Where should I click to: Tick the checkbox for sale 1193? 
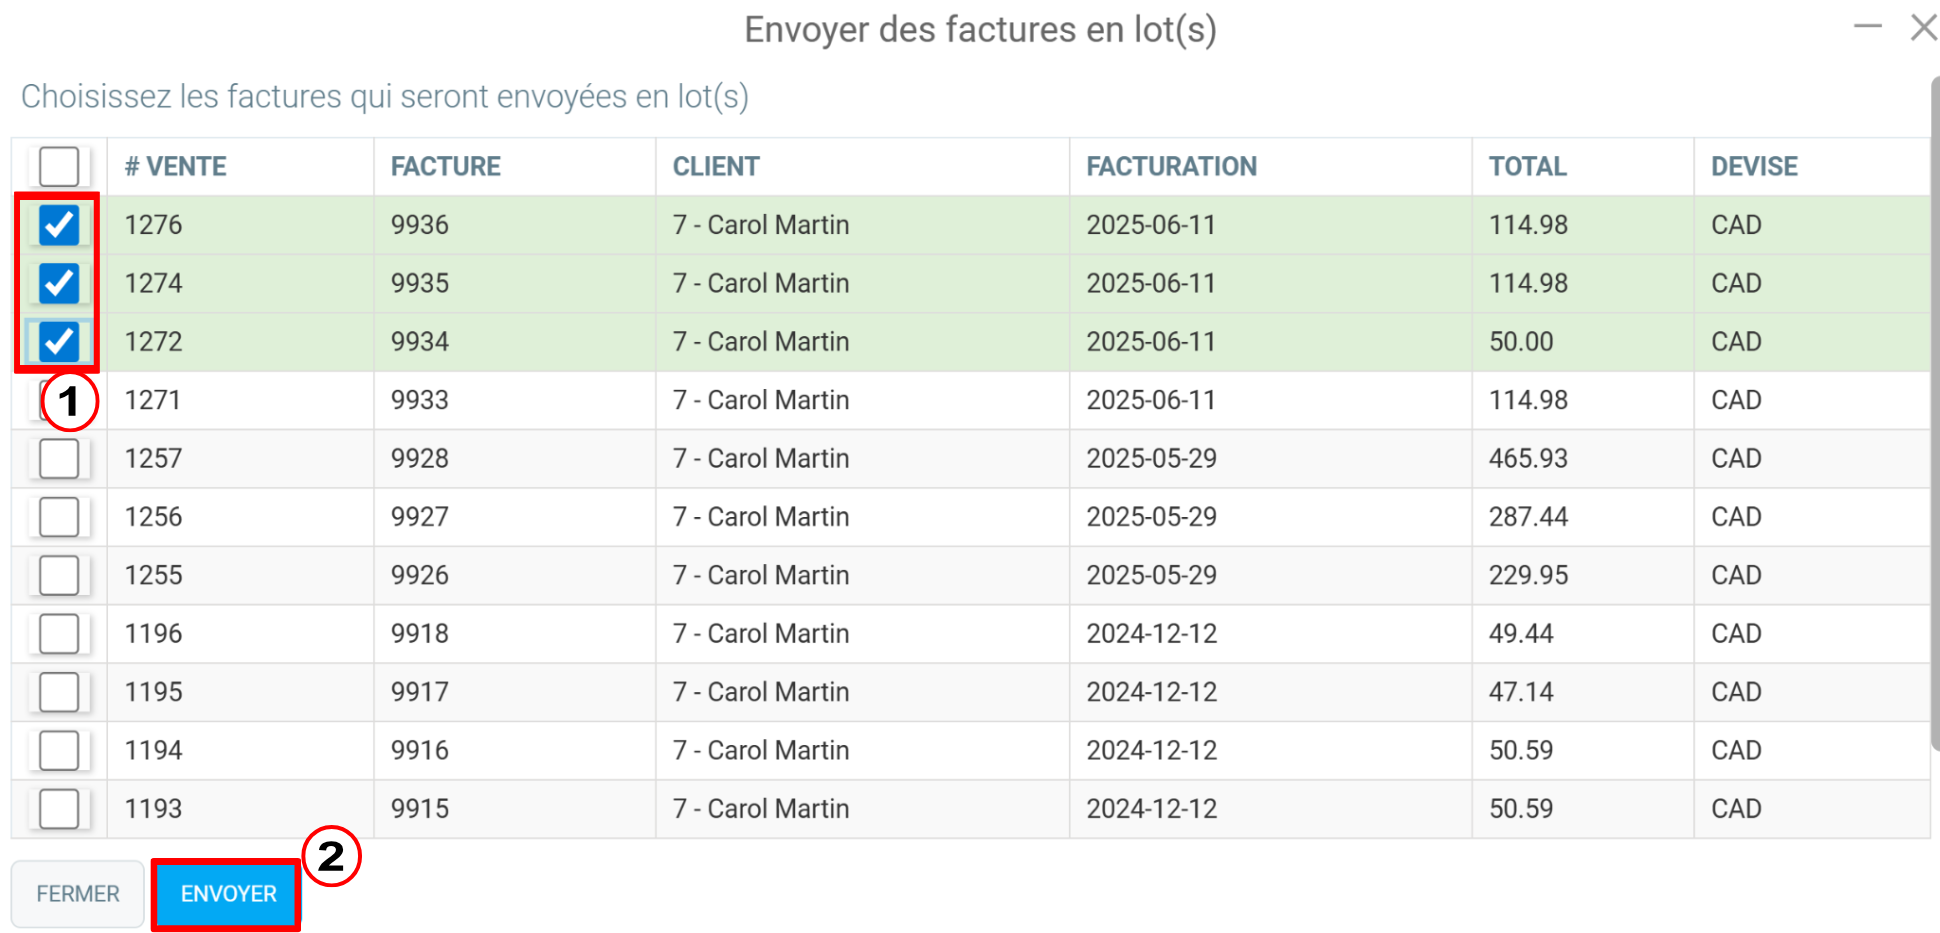[59, 809]
